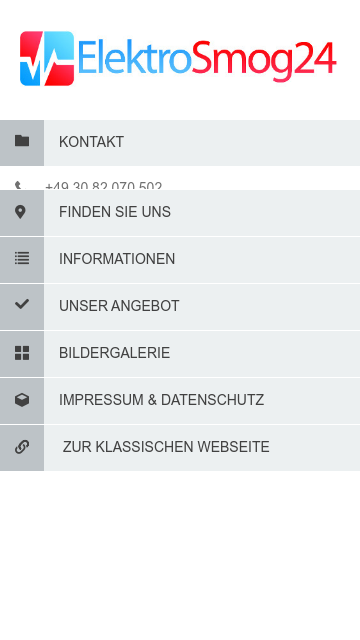The image size is (360, 640).
Task: Click the box icon beside Impressum
Action: point(22,400)
